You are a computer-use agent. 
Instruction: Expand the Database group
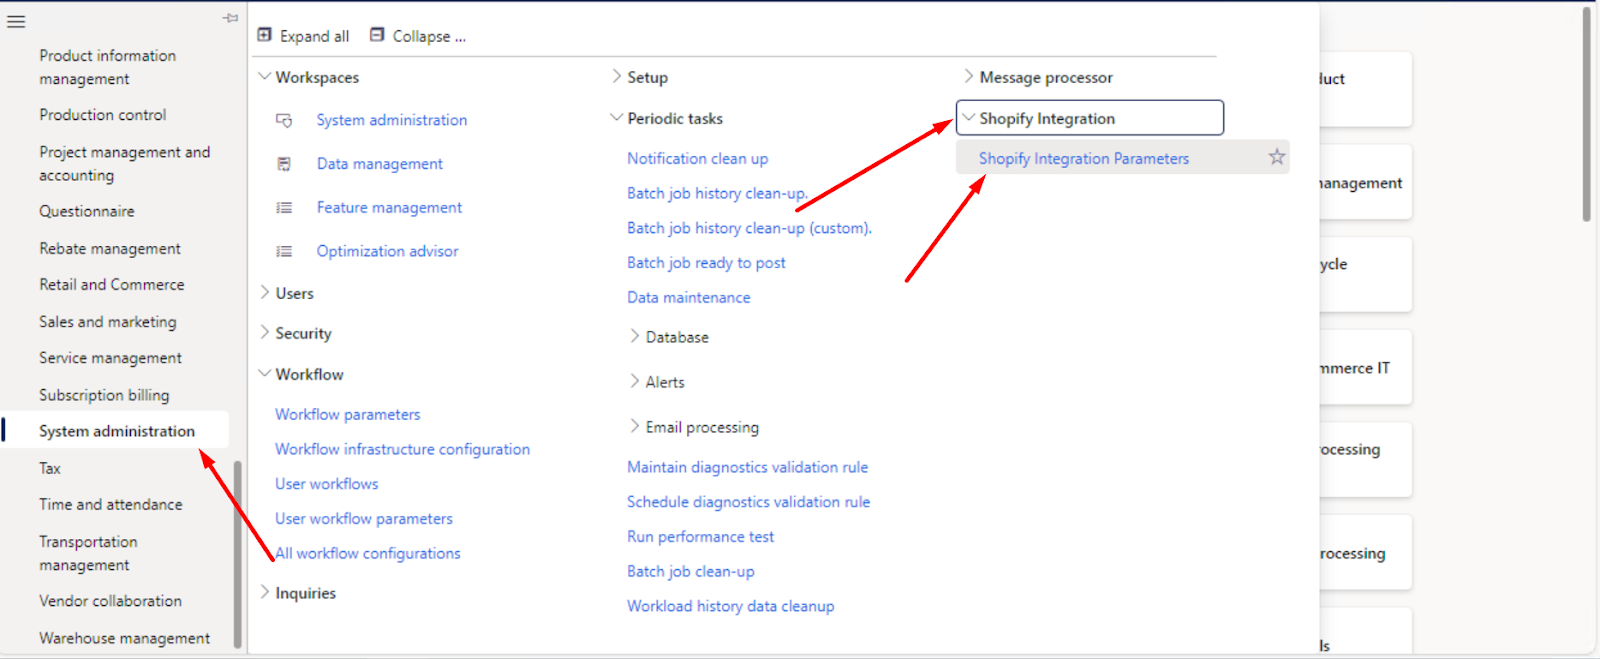(635, 337)
